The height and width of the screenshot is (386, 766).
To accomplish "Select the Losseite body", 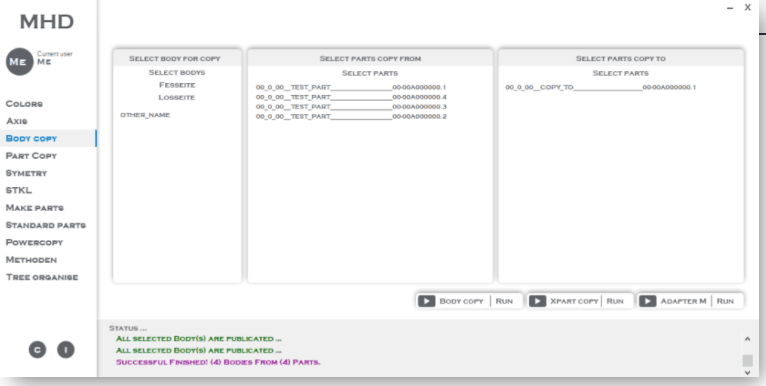I will tap(177, 97).
